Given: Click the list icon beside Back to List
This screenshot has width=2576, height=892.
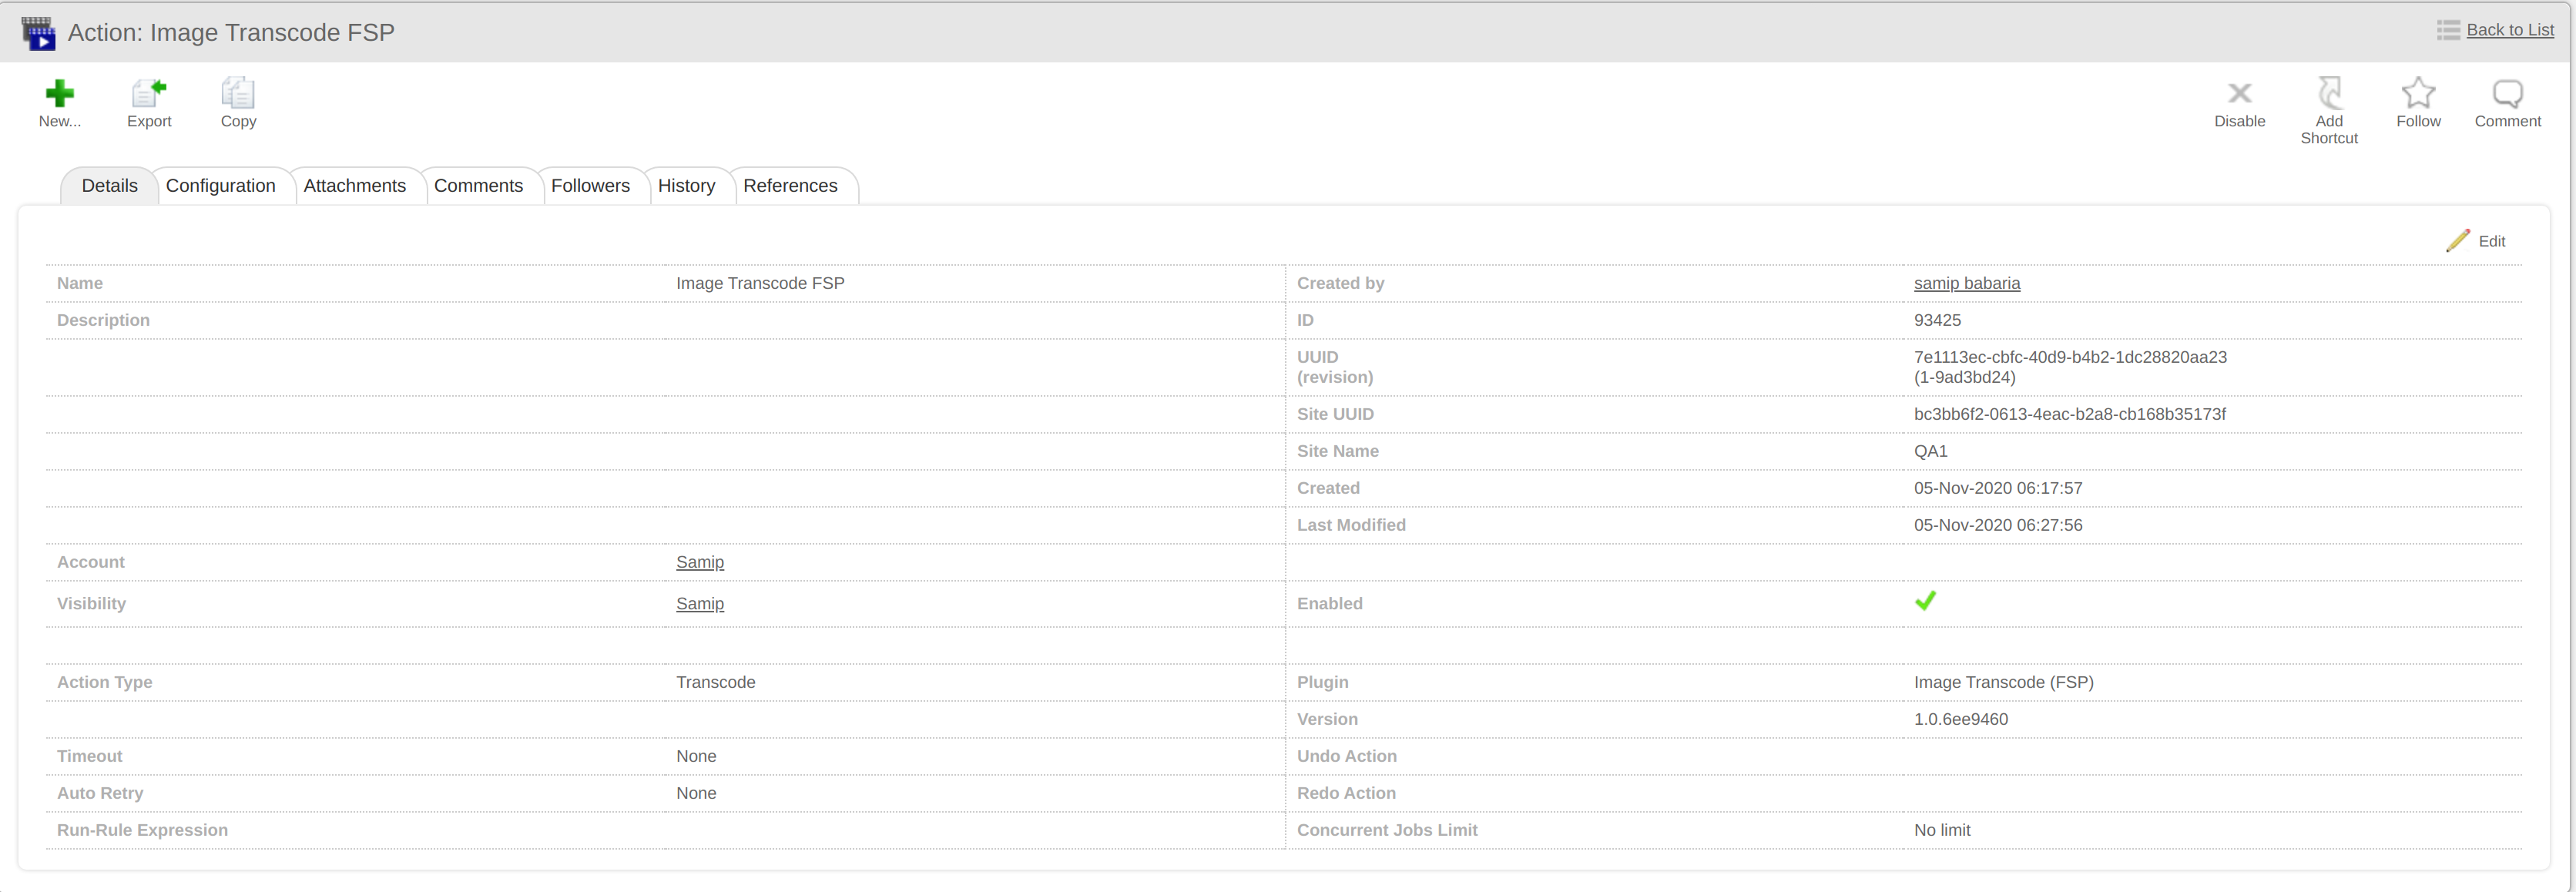Looking at the screenshot, I should point(2447,29).
